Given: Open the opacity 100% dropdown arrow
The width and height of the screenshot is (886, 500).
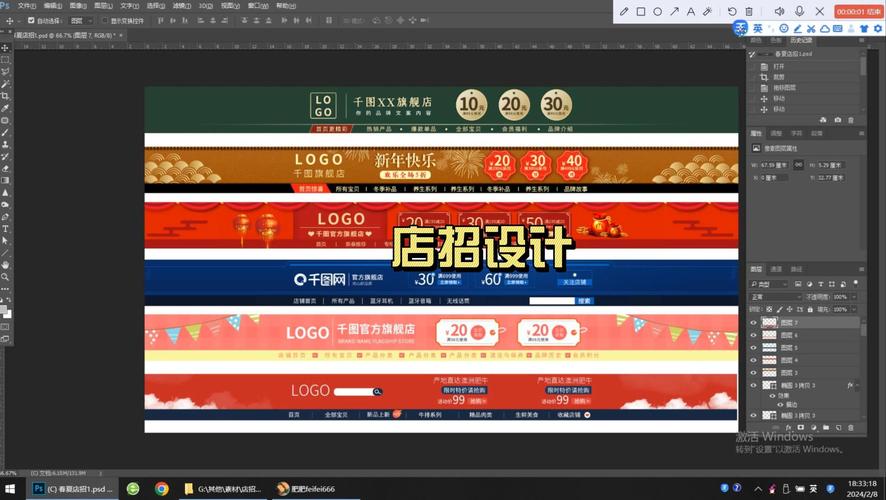Looking at the screenshot, I should (854, 297).
